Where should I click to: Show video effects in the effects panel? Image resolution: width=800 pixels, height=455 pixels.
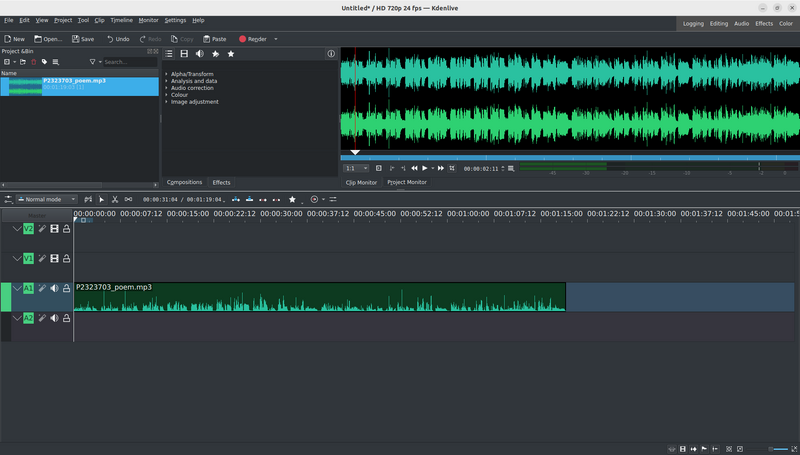click(184, 54)
